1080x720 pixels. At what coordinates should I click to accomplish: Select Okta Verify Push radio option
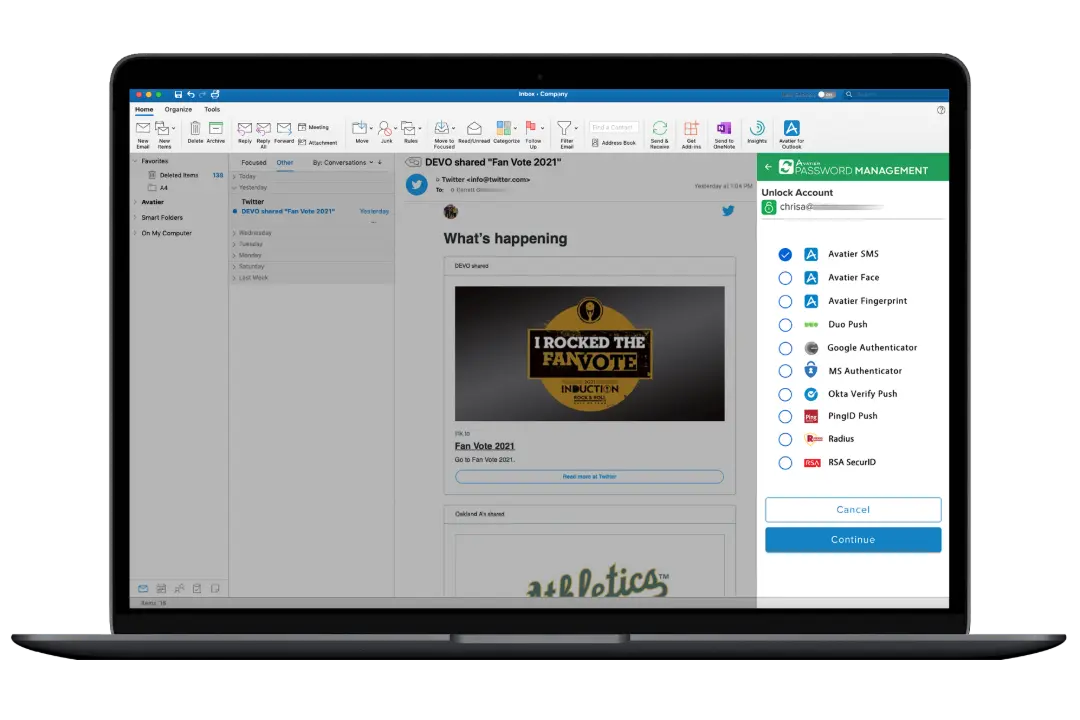pos(785,394)
